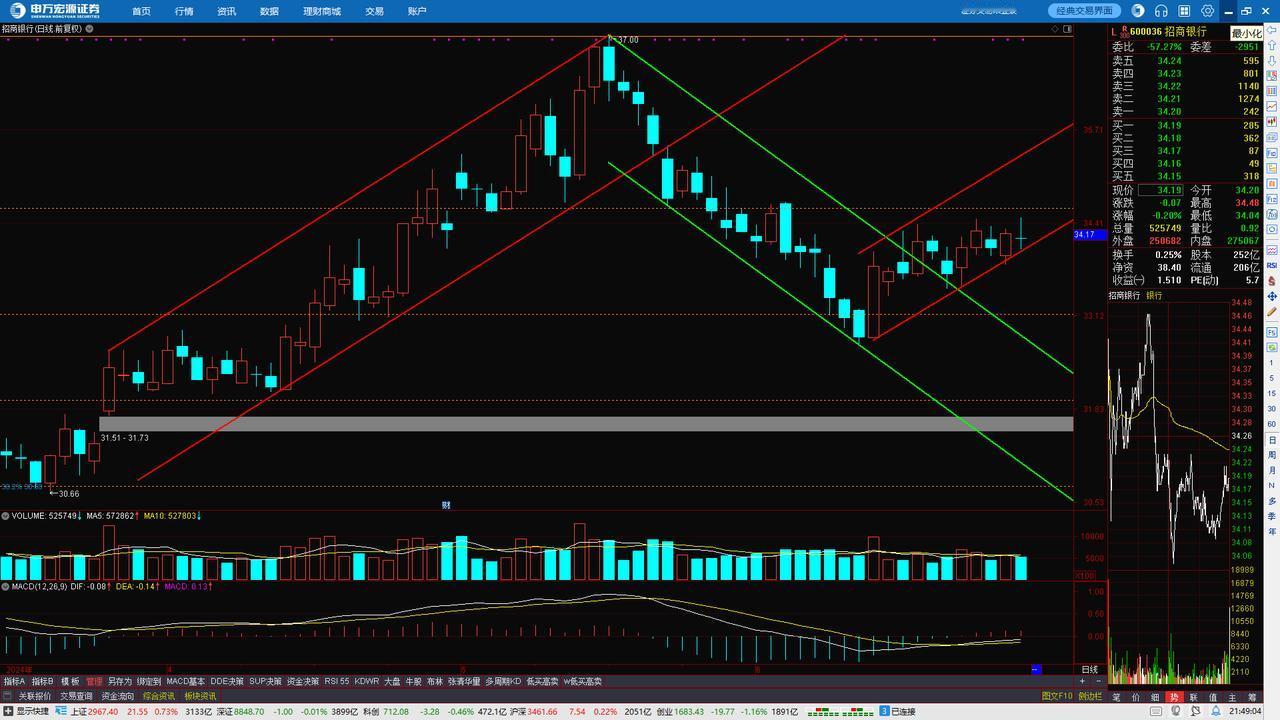Screen dimensions: 1280x720
Task: Select the 季 quarterly period
Action: coord(1272,516)
